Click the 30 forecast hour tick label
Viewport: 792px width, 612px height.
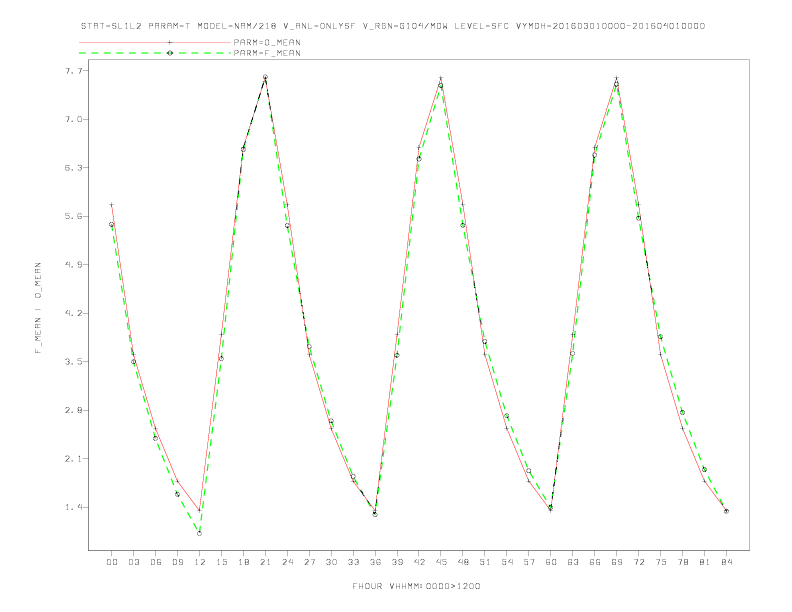(x=331, y=562)
